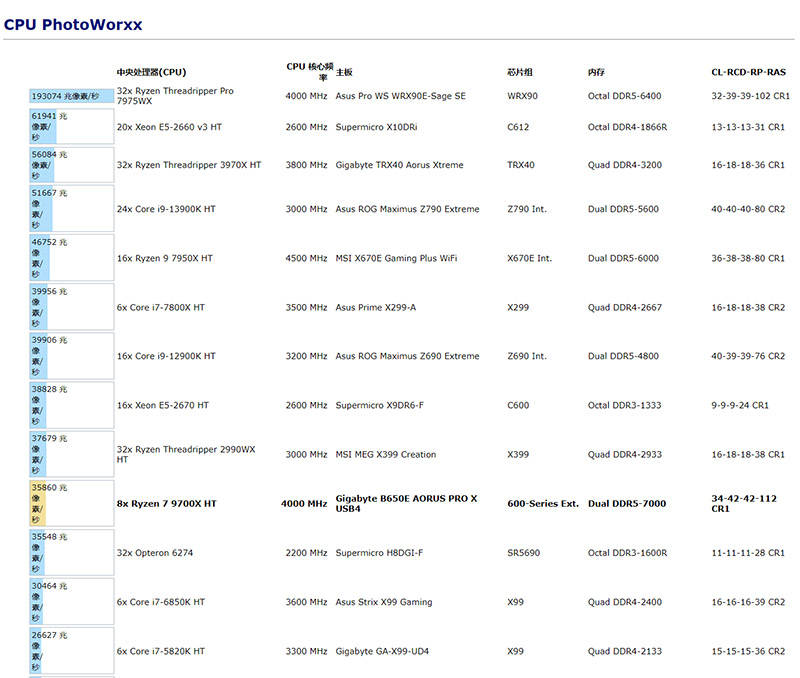Click the Gigabyte GA-X99-UD4 motherboard cell

(382, 651)
